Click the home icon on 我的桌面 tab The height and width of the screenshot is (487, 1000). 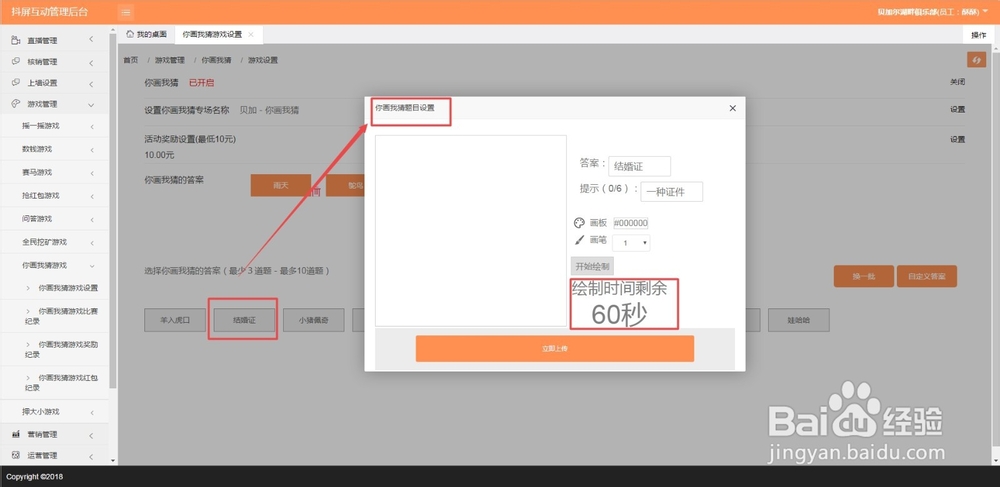click(130, 34)
